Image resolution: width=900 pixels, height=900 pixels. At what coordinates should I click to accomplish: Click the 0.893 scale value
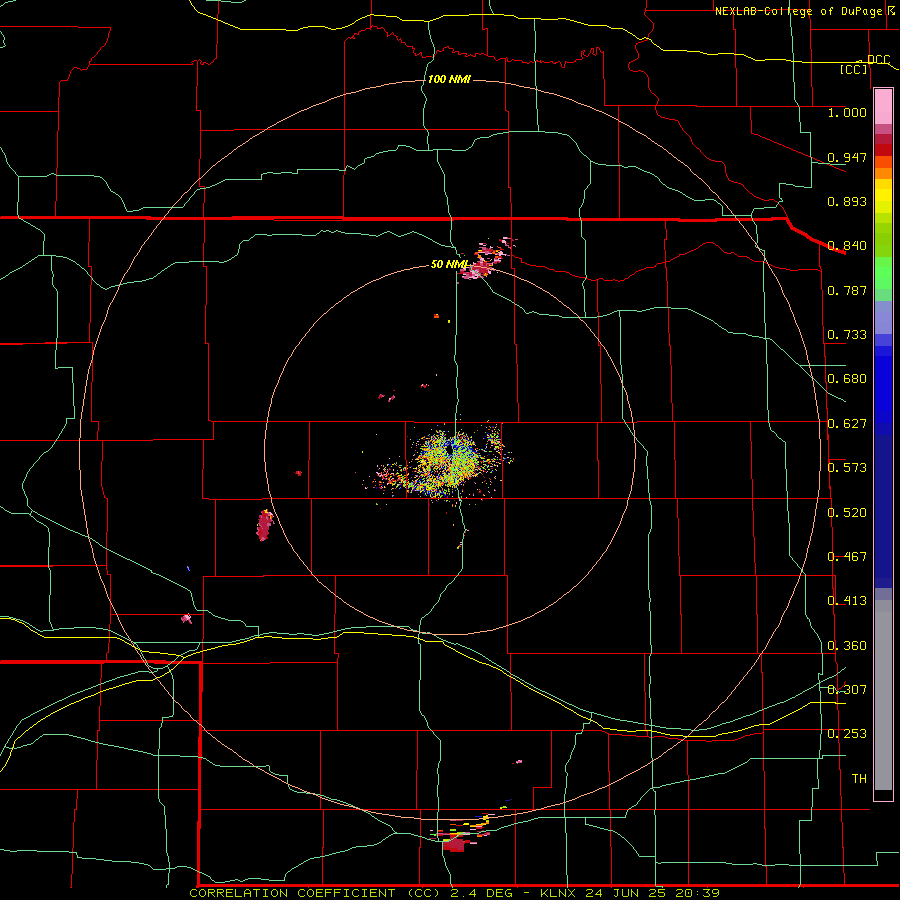tap(847, 201)
